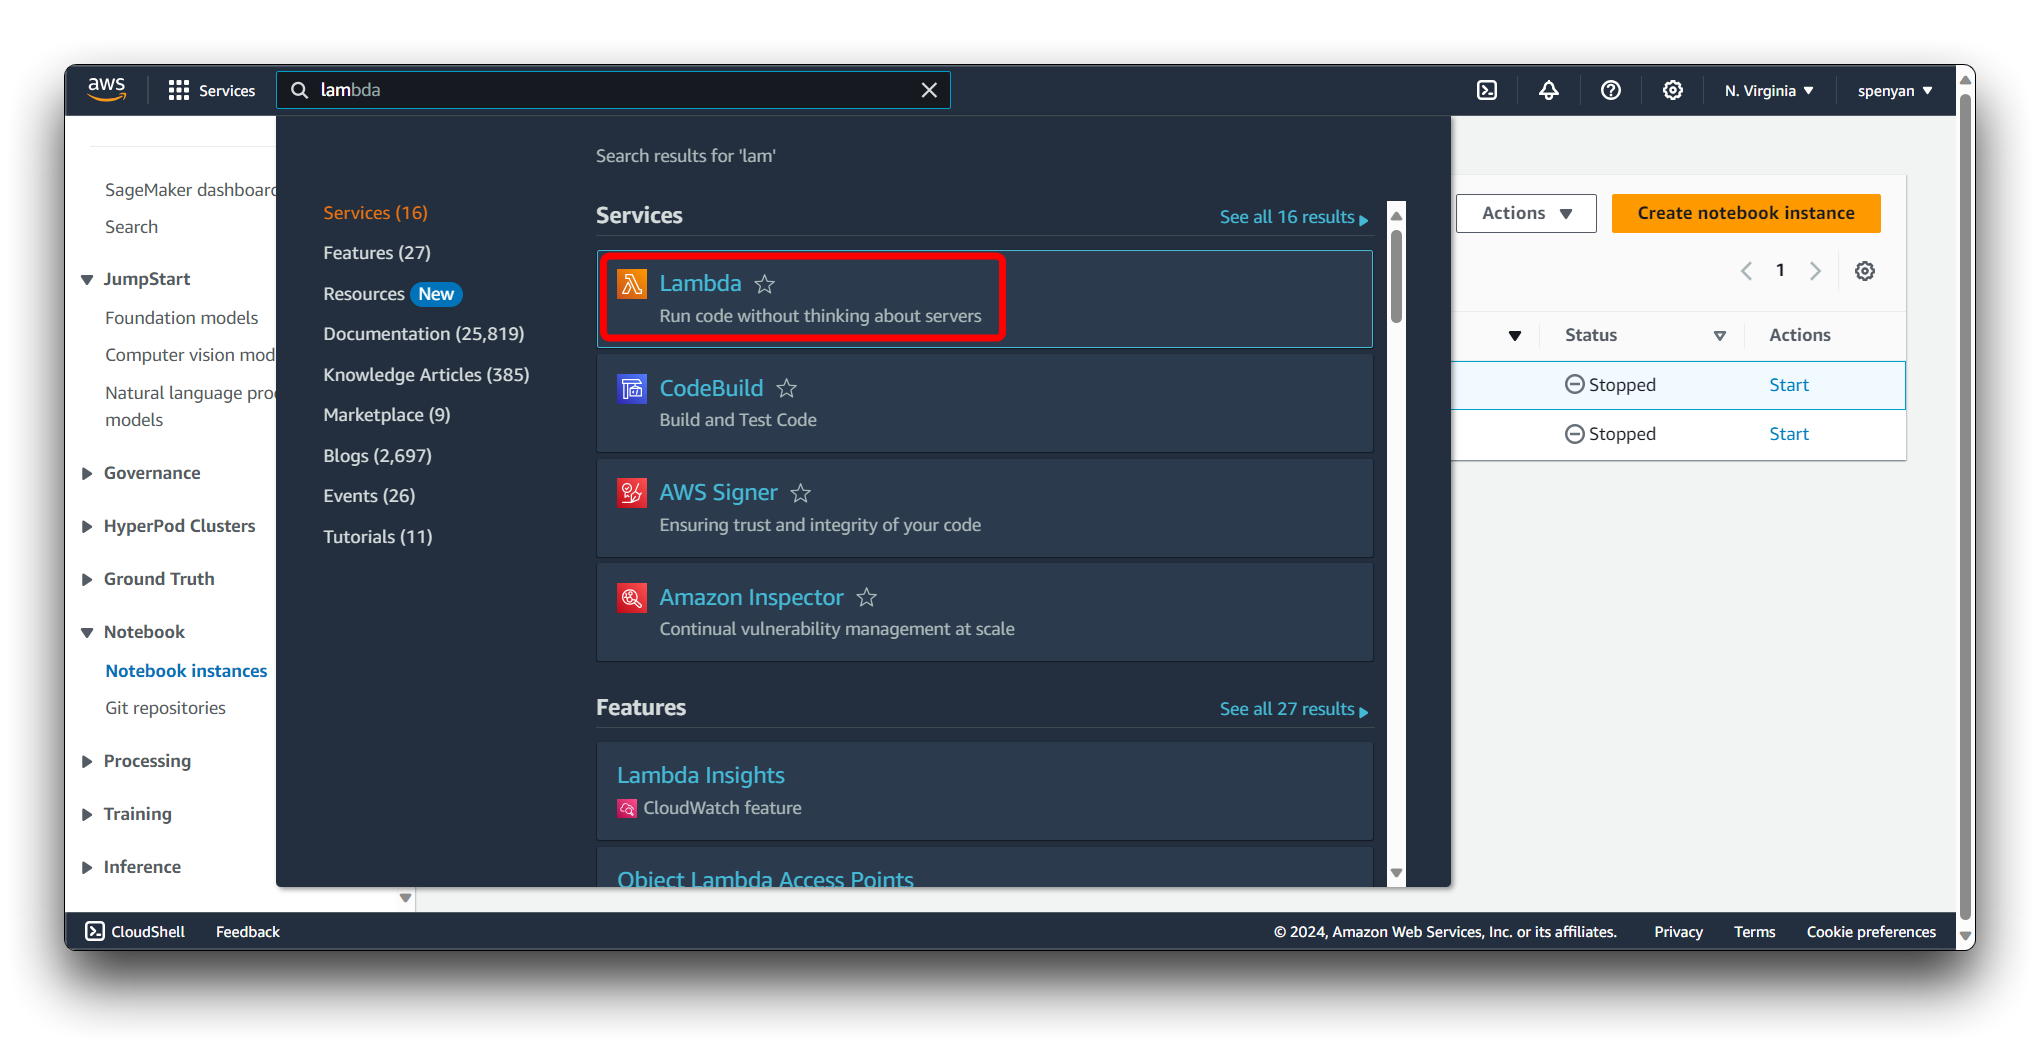
Task: Select the Marketplace (9) filter
Action: pos(387,415)
